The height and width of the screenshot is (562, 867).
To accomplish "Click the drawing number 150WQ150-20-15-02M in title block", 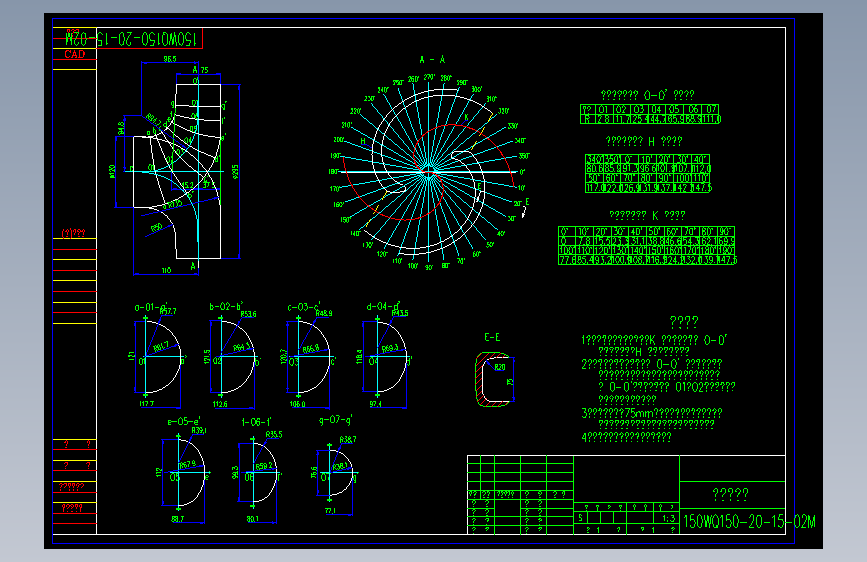I will [749, 522].
